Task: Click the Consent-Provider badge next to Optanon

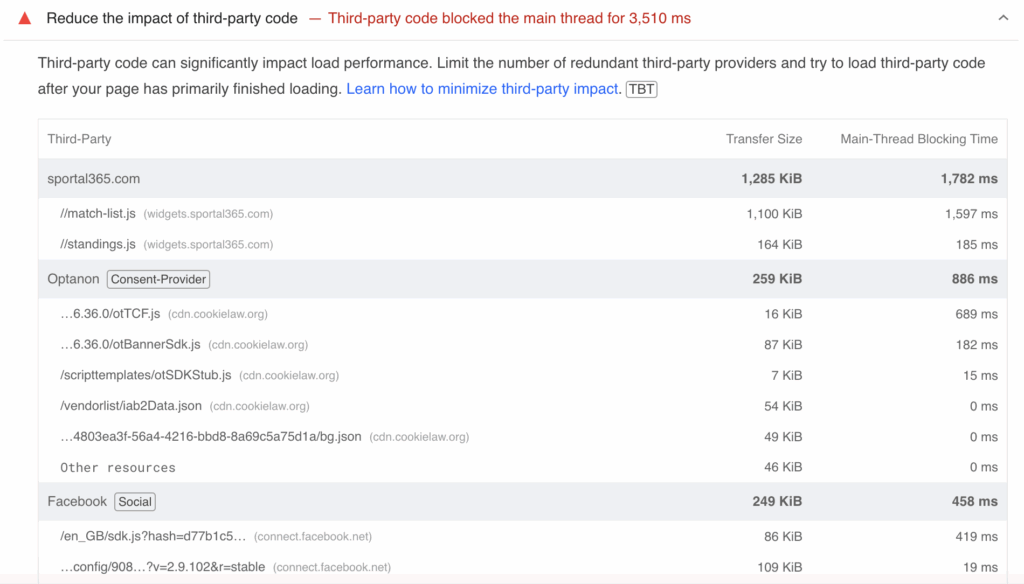Action: pyautogui.click(x=157, y=279)
